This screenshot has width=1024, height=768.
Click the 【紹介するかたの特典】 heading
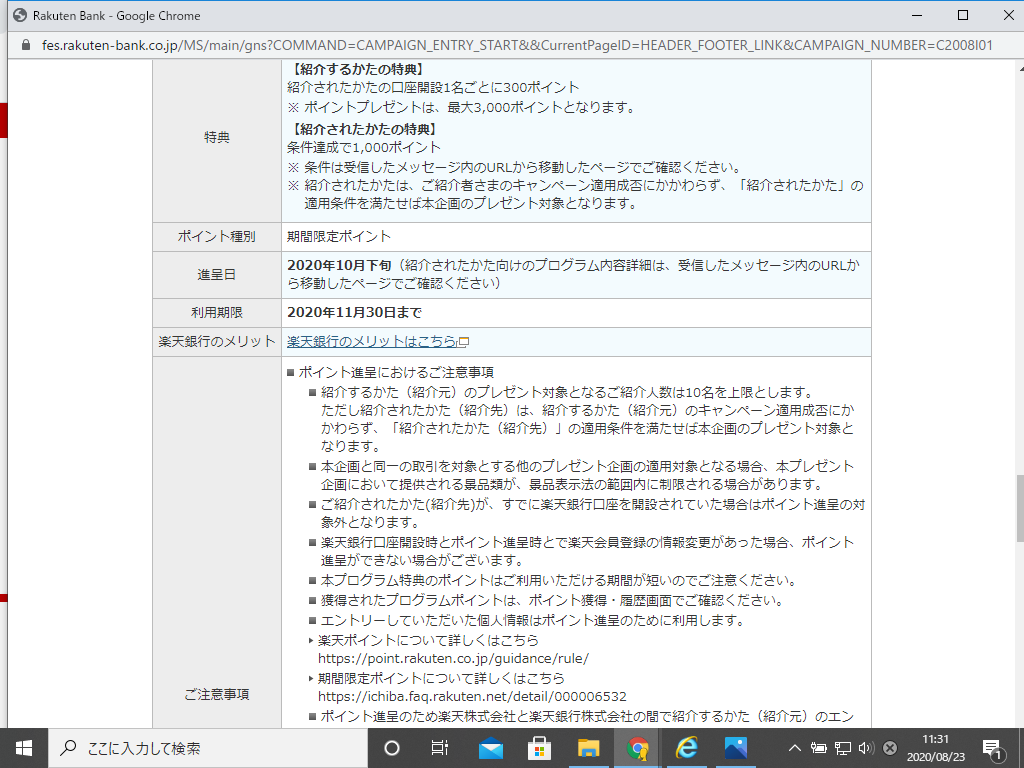coord(359,69)
